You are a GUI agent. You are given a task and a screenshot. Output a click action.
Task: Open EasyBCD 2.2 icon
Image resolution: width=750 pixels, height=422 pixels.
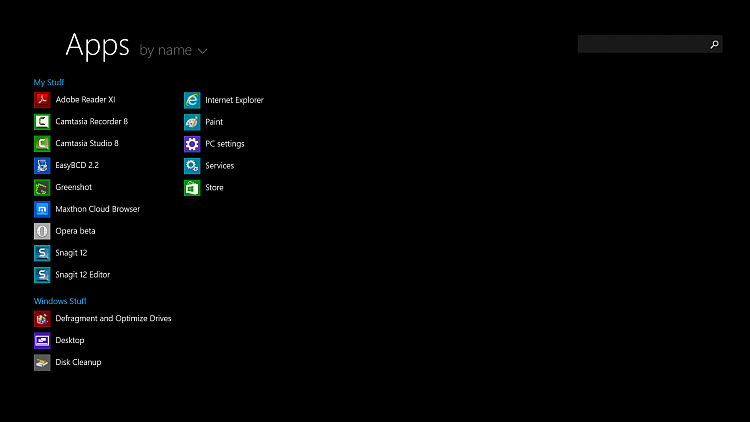42,166
